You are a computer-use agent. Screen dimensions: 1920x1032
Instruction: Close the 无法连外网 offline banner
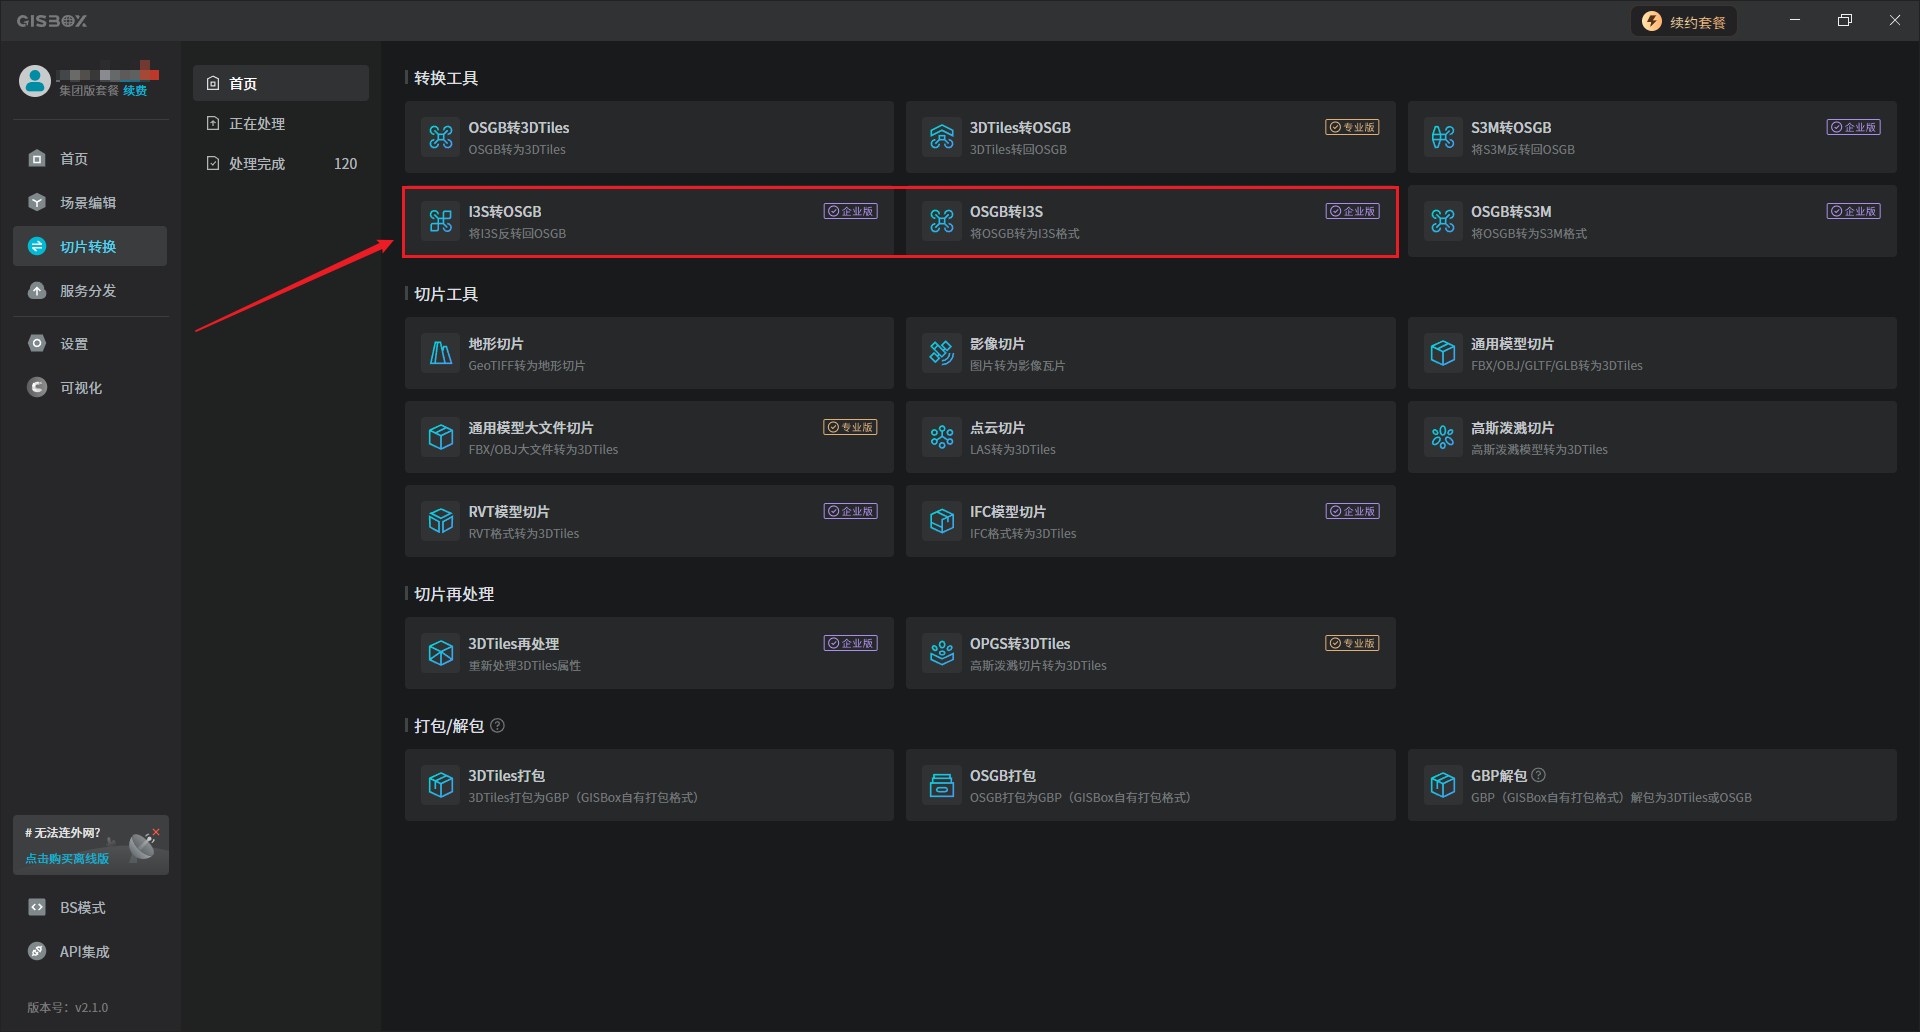pyautogui.click(x=156, y=831)
